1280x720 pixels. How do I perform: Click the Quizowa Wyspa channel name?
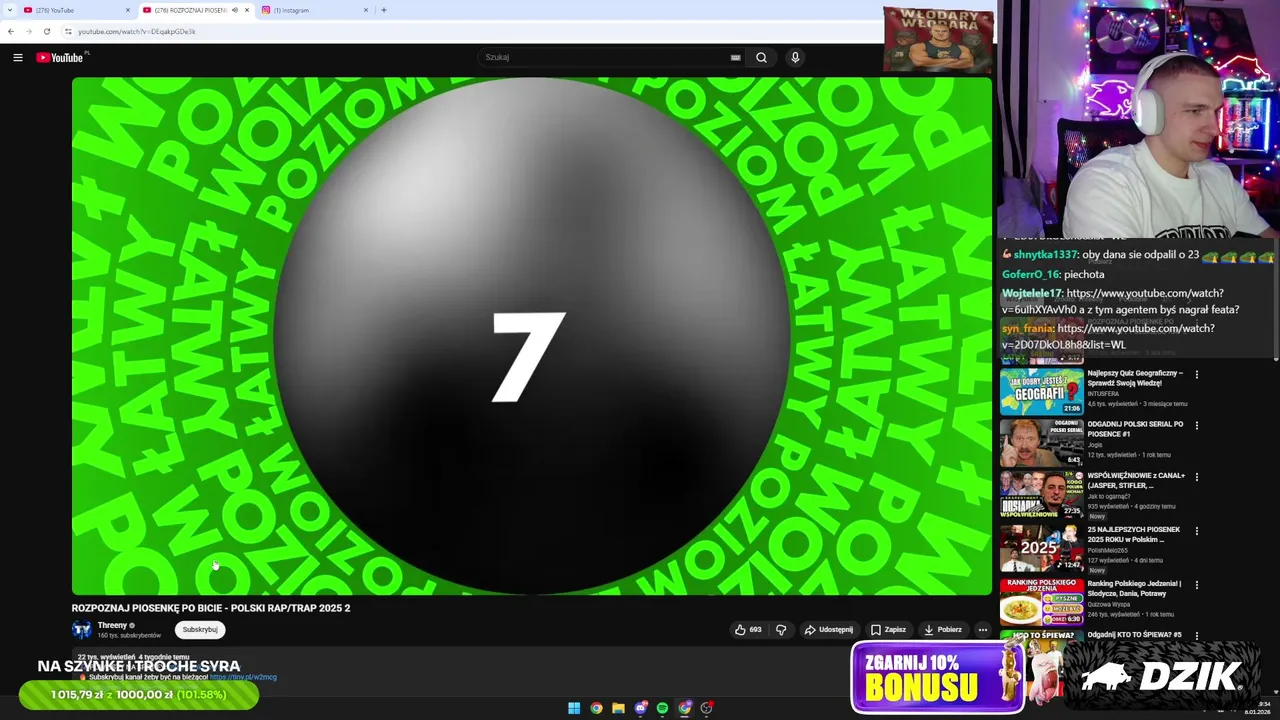1110,604
